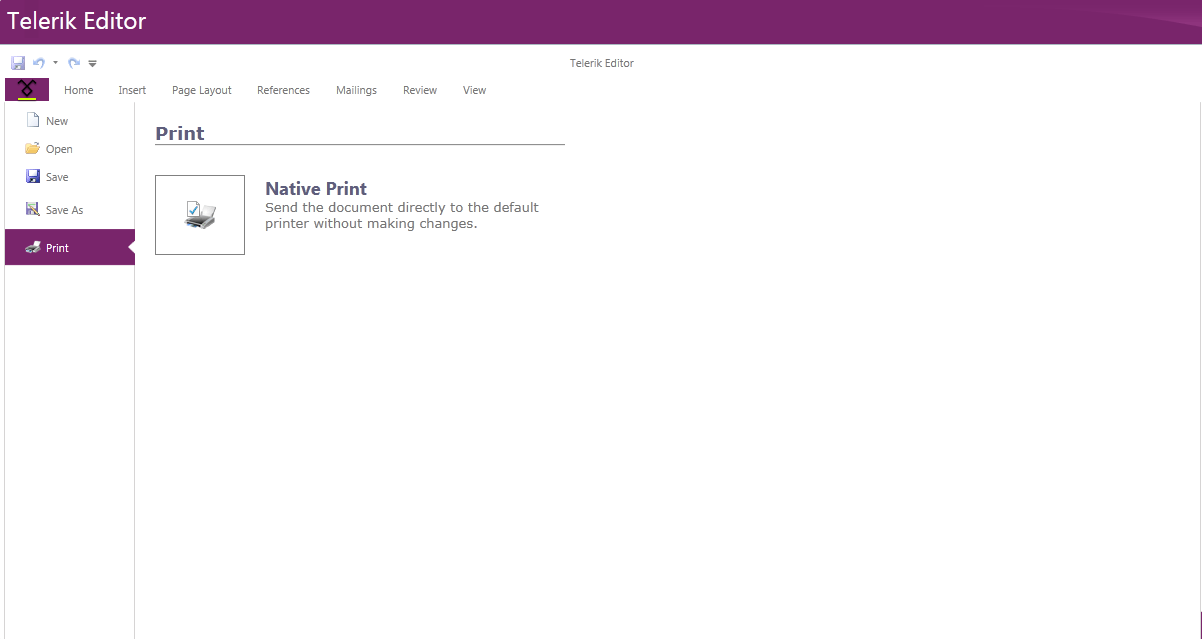This screenshot has width=1202, height=639.
Task: Click the Telerik Editor window title text
Action: point(602,63)
